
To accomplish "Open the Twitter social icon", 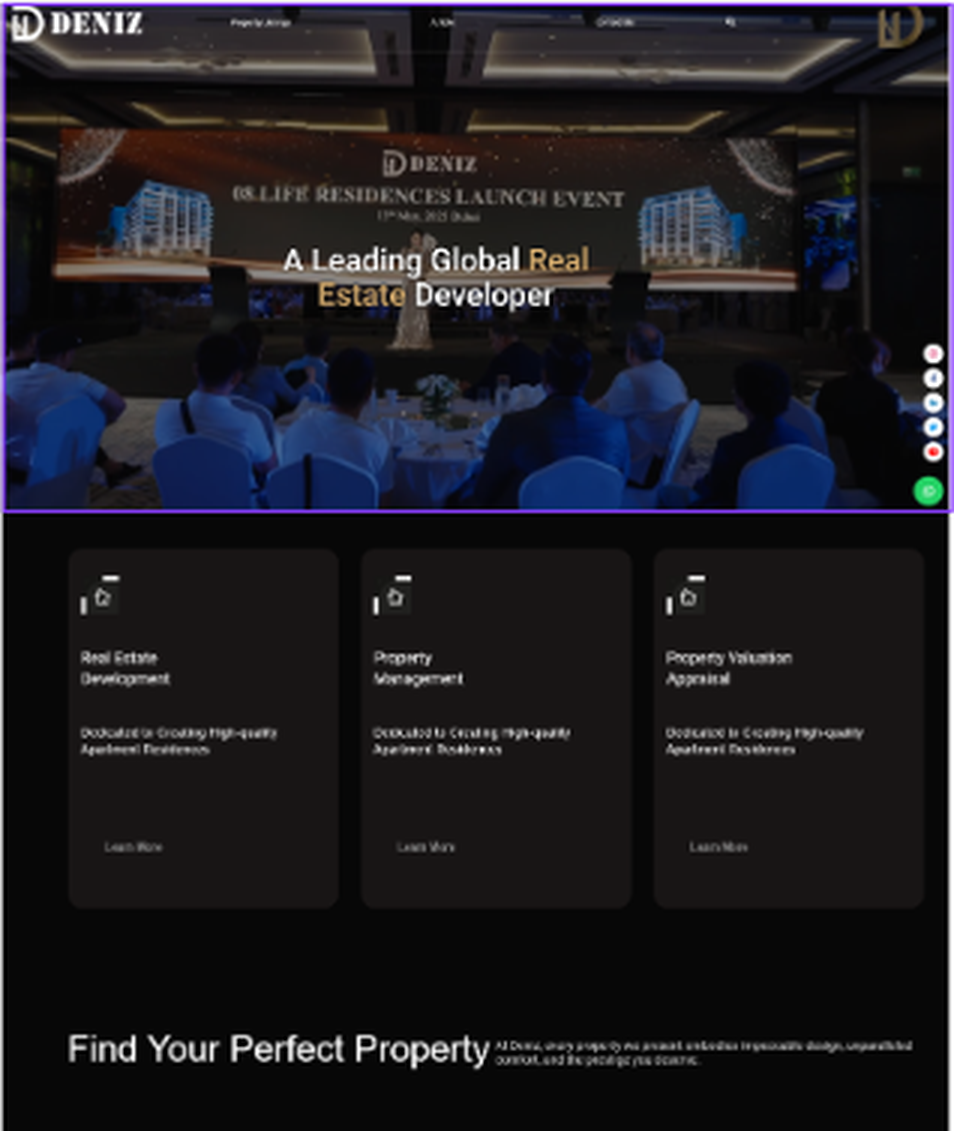I will point(933,427).
